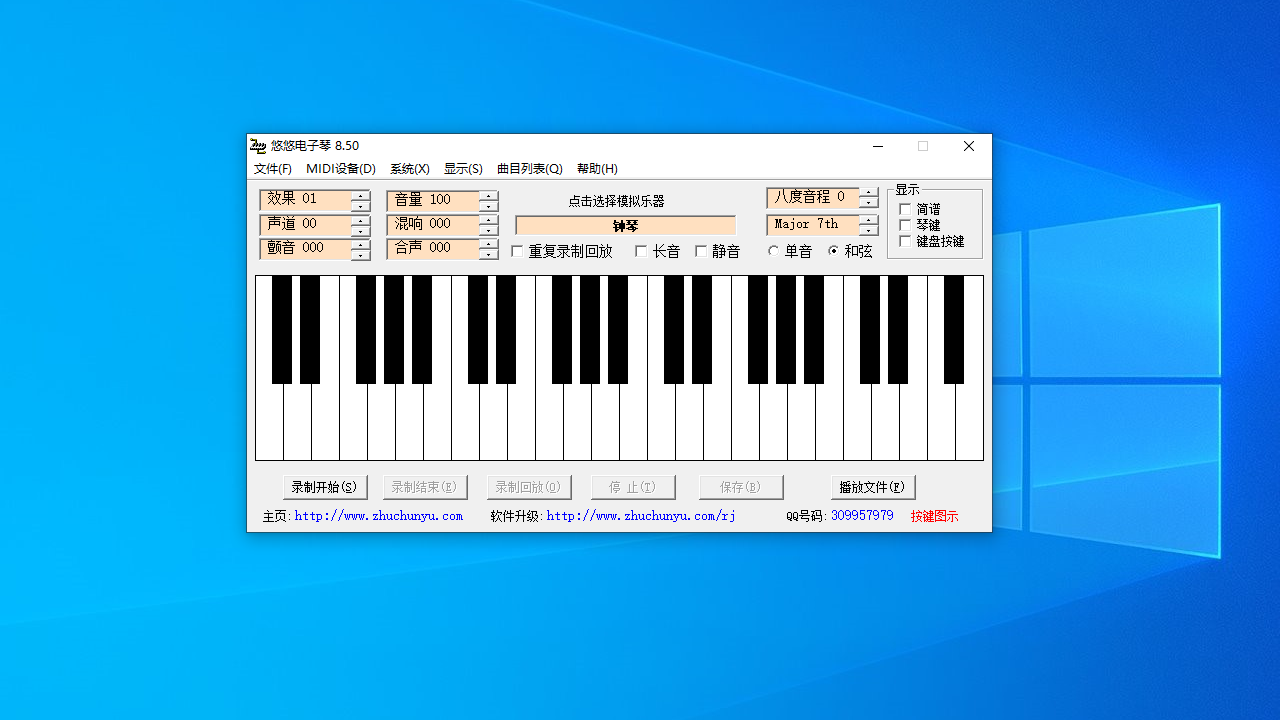This screenshot has height=720, width=1280.
Task: Check the 长音 sustain option
Action: 641,251
